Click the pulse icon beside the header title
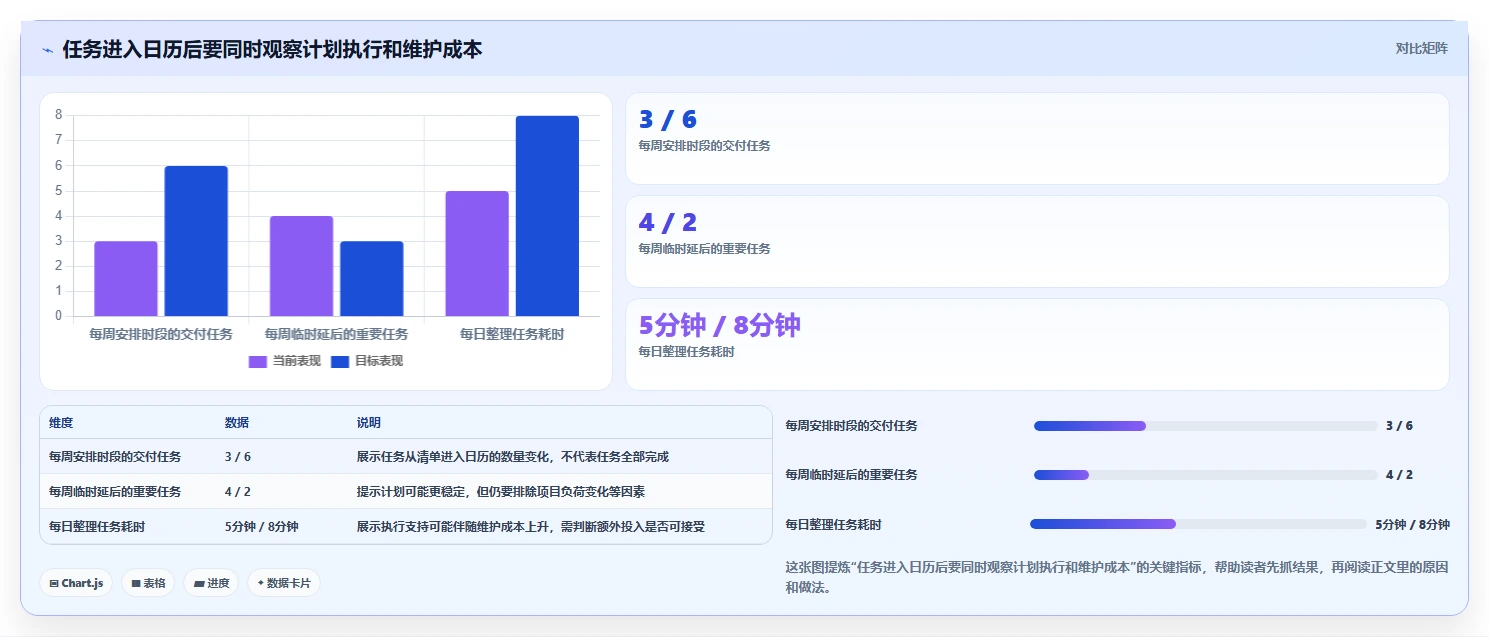 47,50
